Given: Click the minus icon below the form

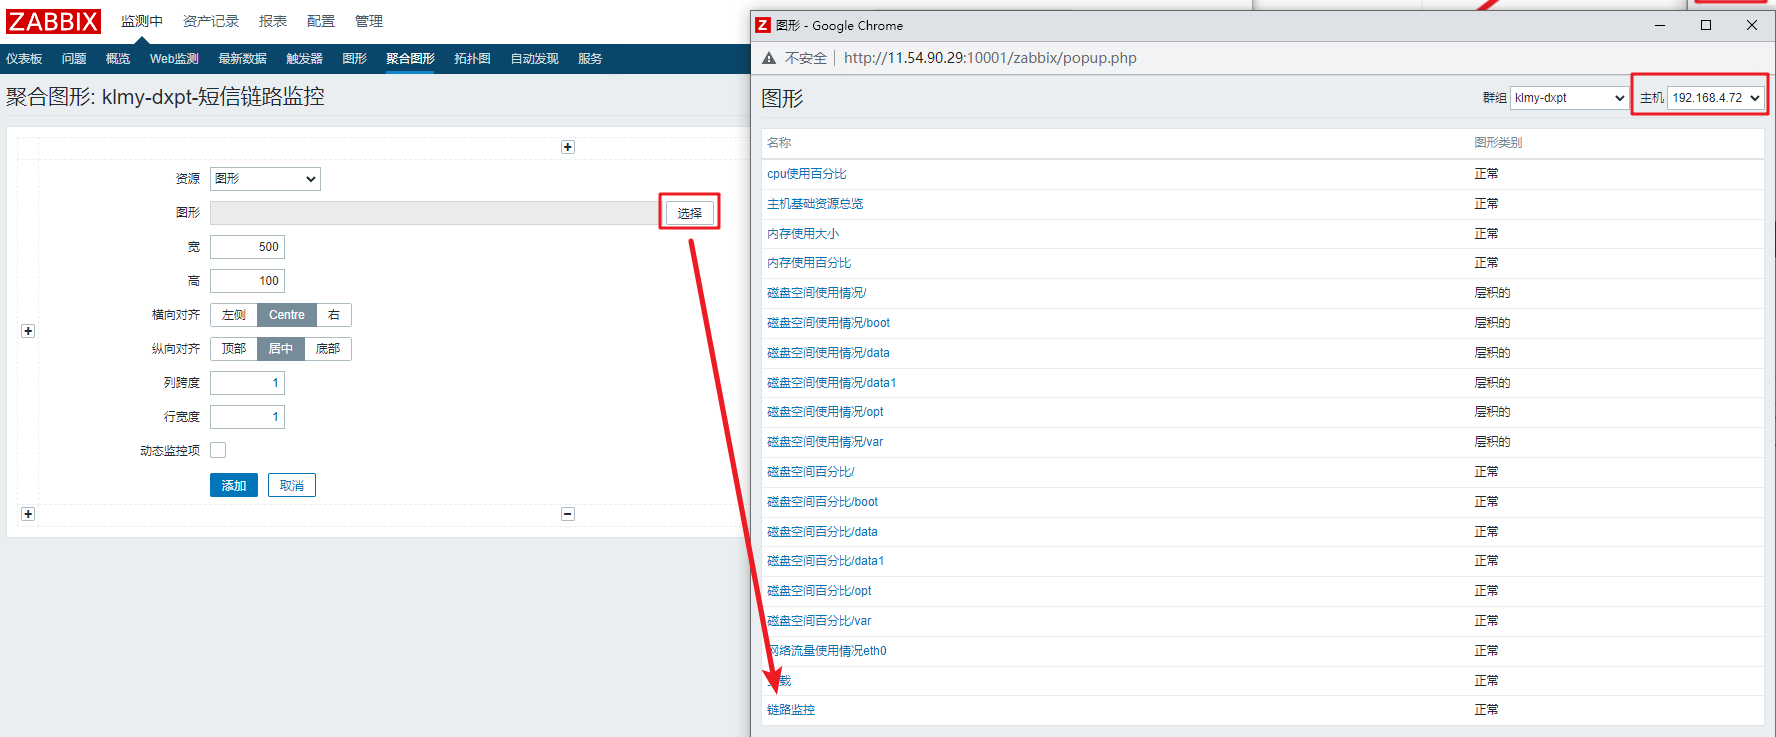Looking at the screenshot, I should (x=568, y=514).
